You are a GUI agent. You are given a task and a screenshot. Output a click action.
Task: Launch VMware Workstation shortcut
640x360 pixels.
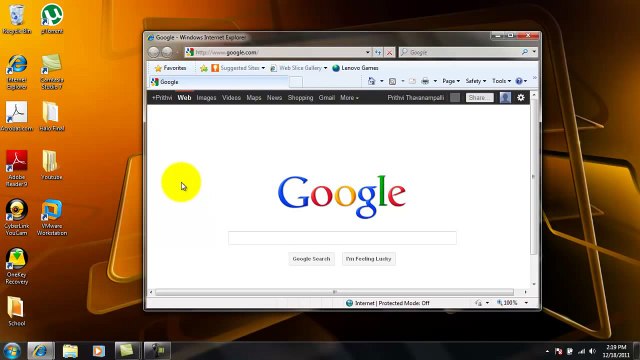52,217
